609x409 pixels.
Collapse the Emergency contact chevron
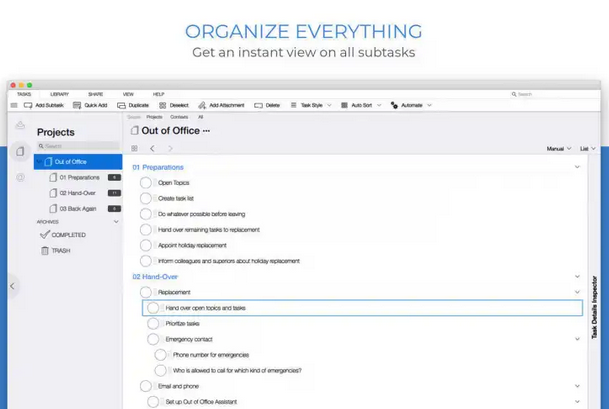[577, 339]
